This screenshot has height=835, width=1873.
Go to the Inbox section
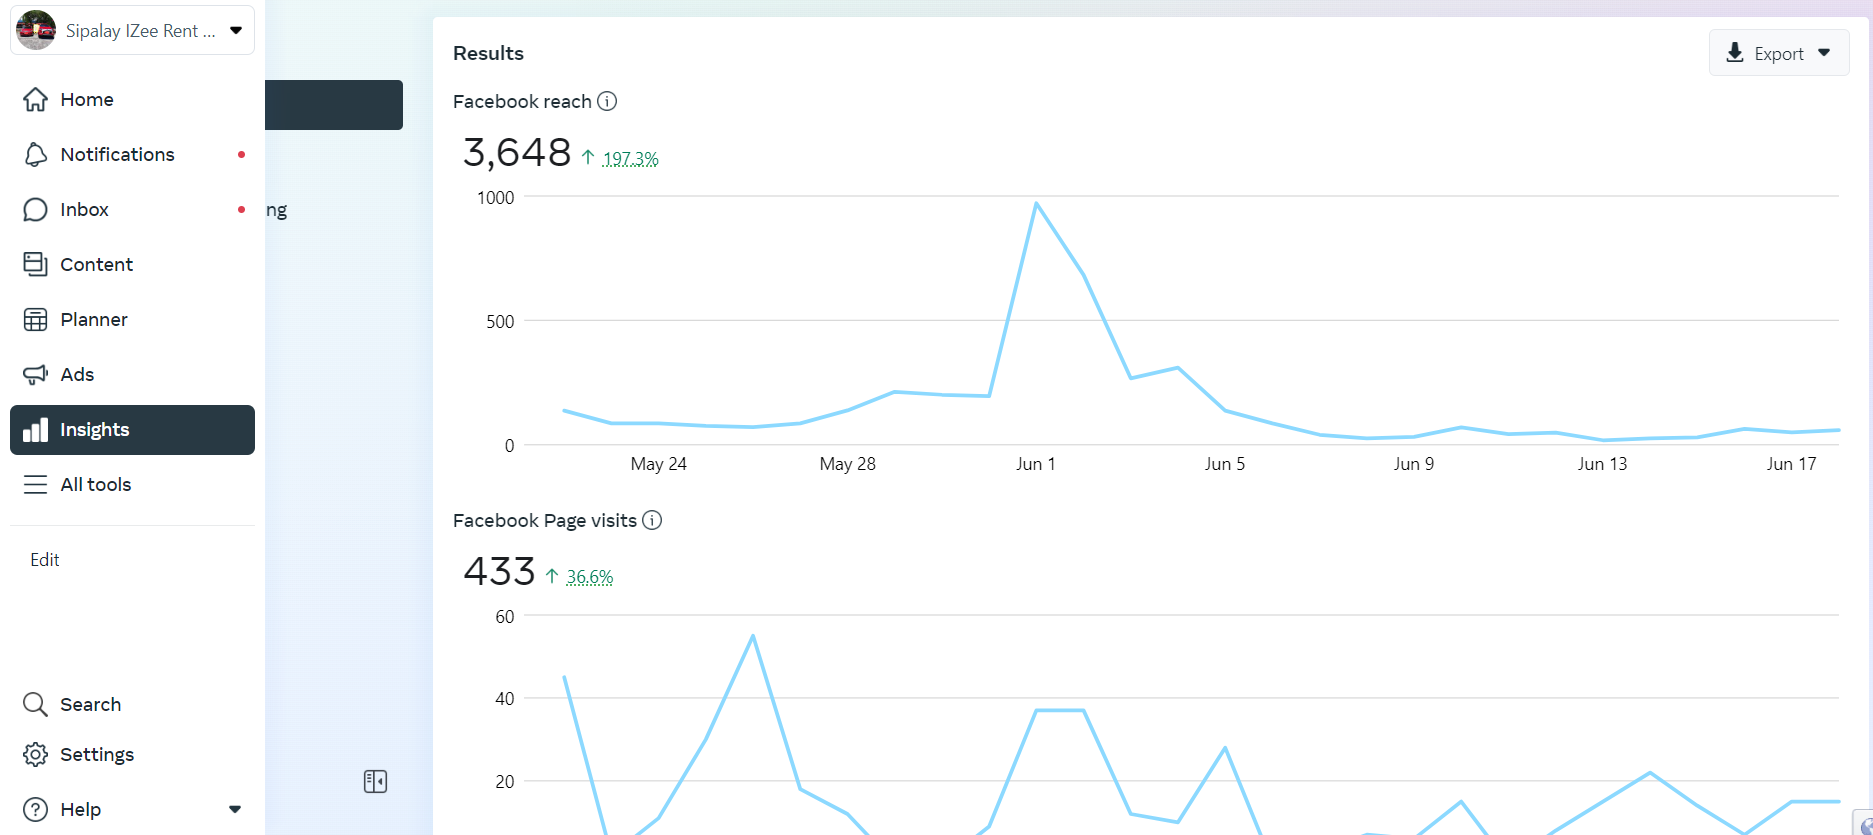[132, 209]
